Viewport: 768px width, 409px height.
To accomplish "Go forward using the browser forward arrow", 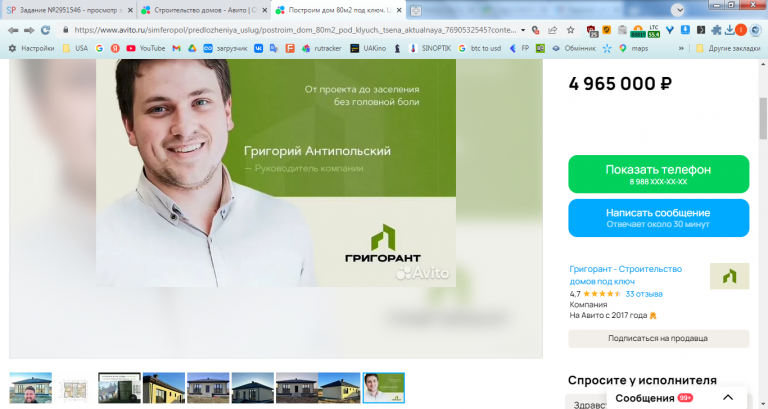I will (x=29, y=30).
